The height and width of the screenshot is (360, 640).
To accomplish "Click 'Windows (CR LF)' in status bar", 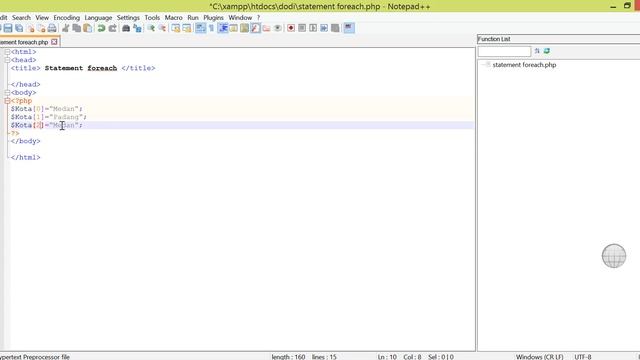I will pyautogui.click(x=539, y=357).
